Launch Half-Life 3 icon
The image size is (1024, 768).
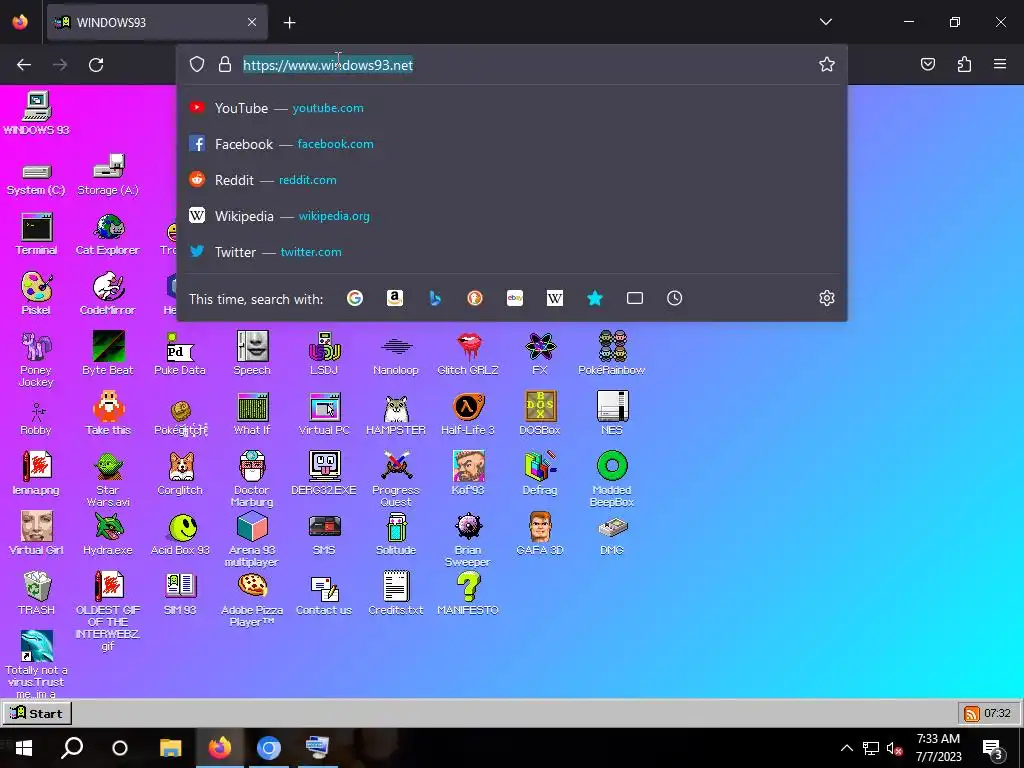[468, 407]
